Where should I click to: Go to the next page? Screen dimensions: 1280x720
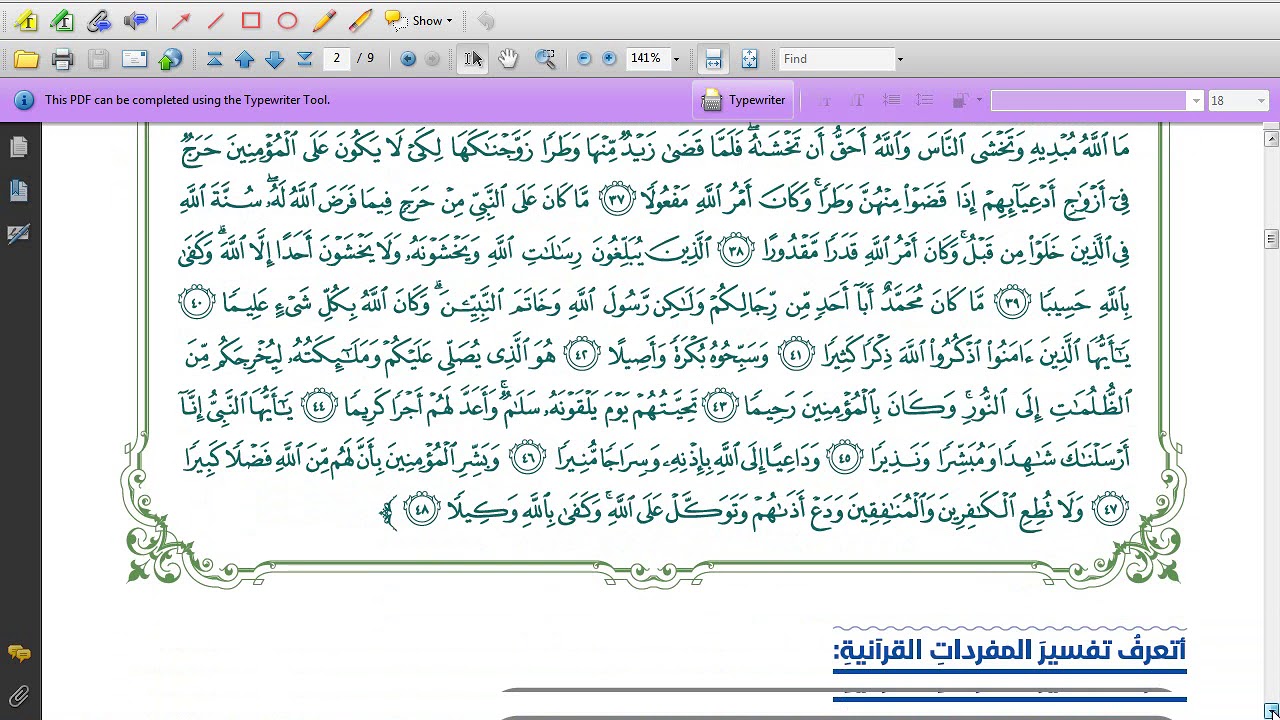coord(275,59)
